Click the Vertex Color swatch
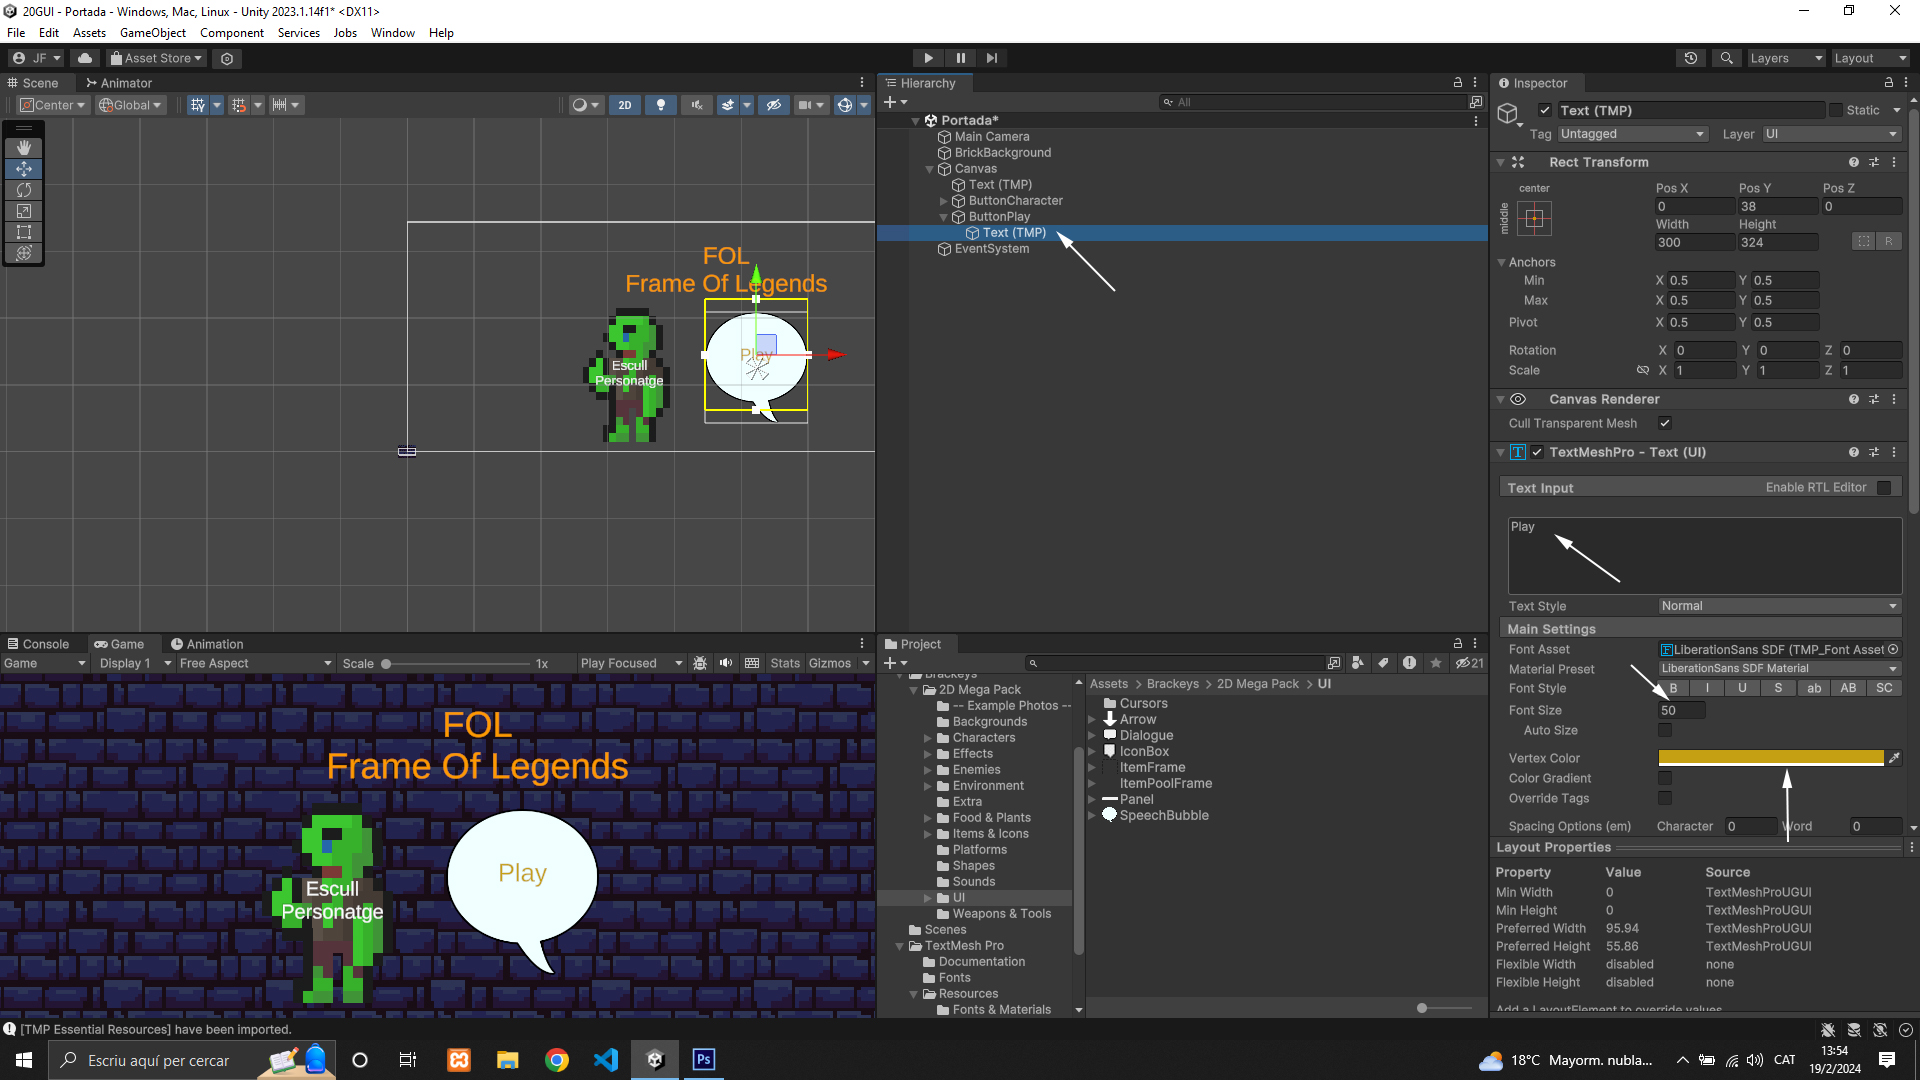The height and width of the screenshot is (1080, 1920). 1770,758
